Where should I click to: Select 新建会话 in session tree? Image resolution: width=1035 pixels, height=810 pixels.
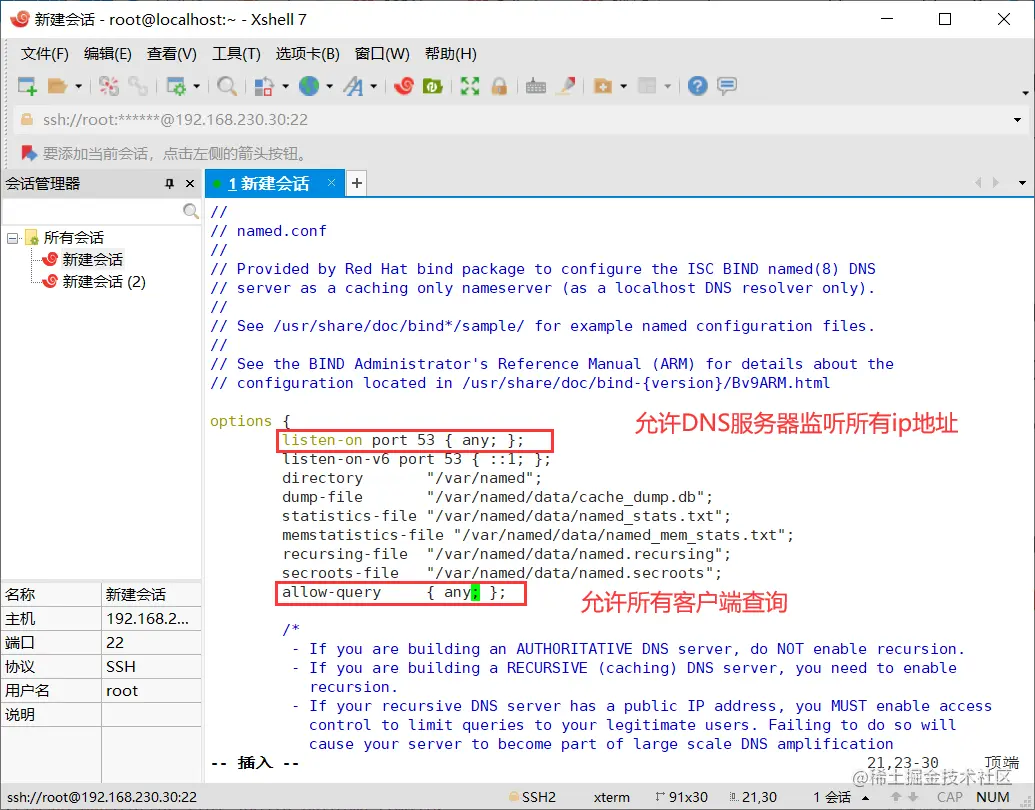tap(92, 259)
